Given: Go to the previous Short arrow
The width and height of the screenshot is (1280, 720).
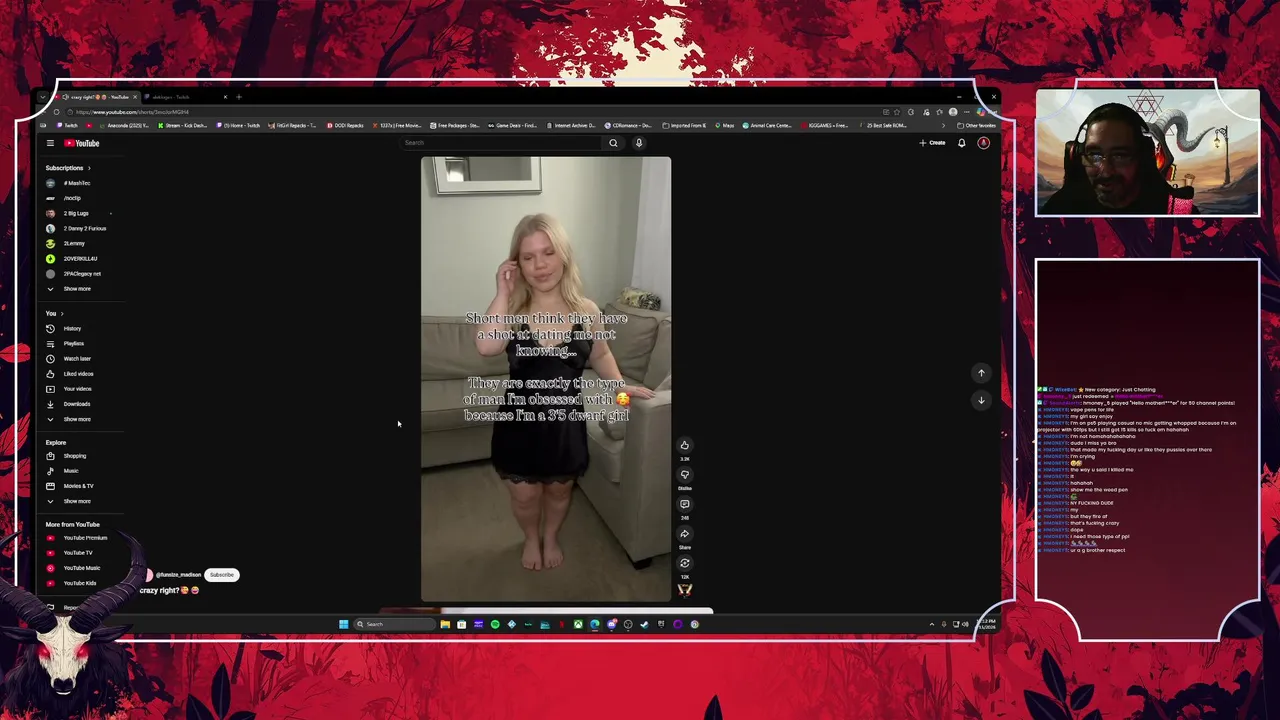Looking at the screenshot, I should pyautogui.click(x=981, y=373).
